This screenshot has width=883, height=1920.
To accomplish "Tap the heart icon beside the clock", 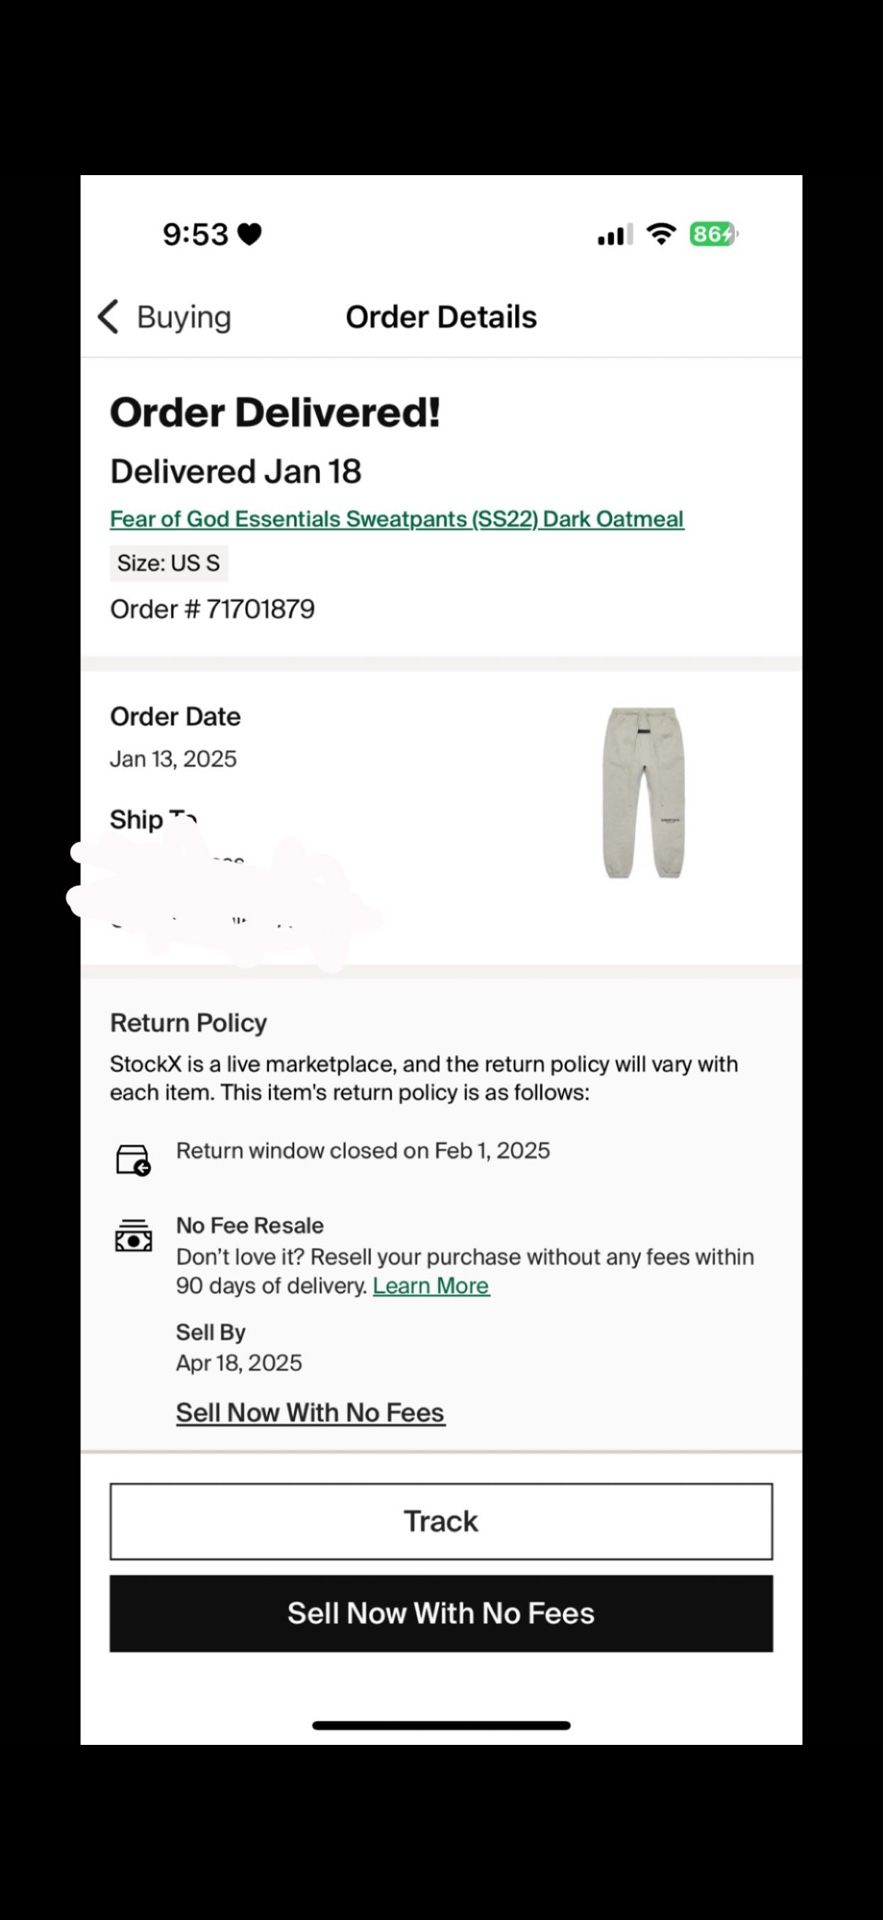I will pos(250,234).
